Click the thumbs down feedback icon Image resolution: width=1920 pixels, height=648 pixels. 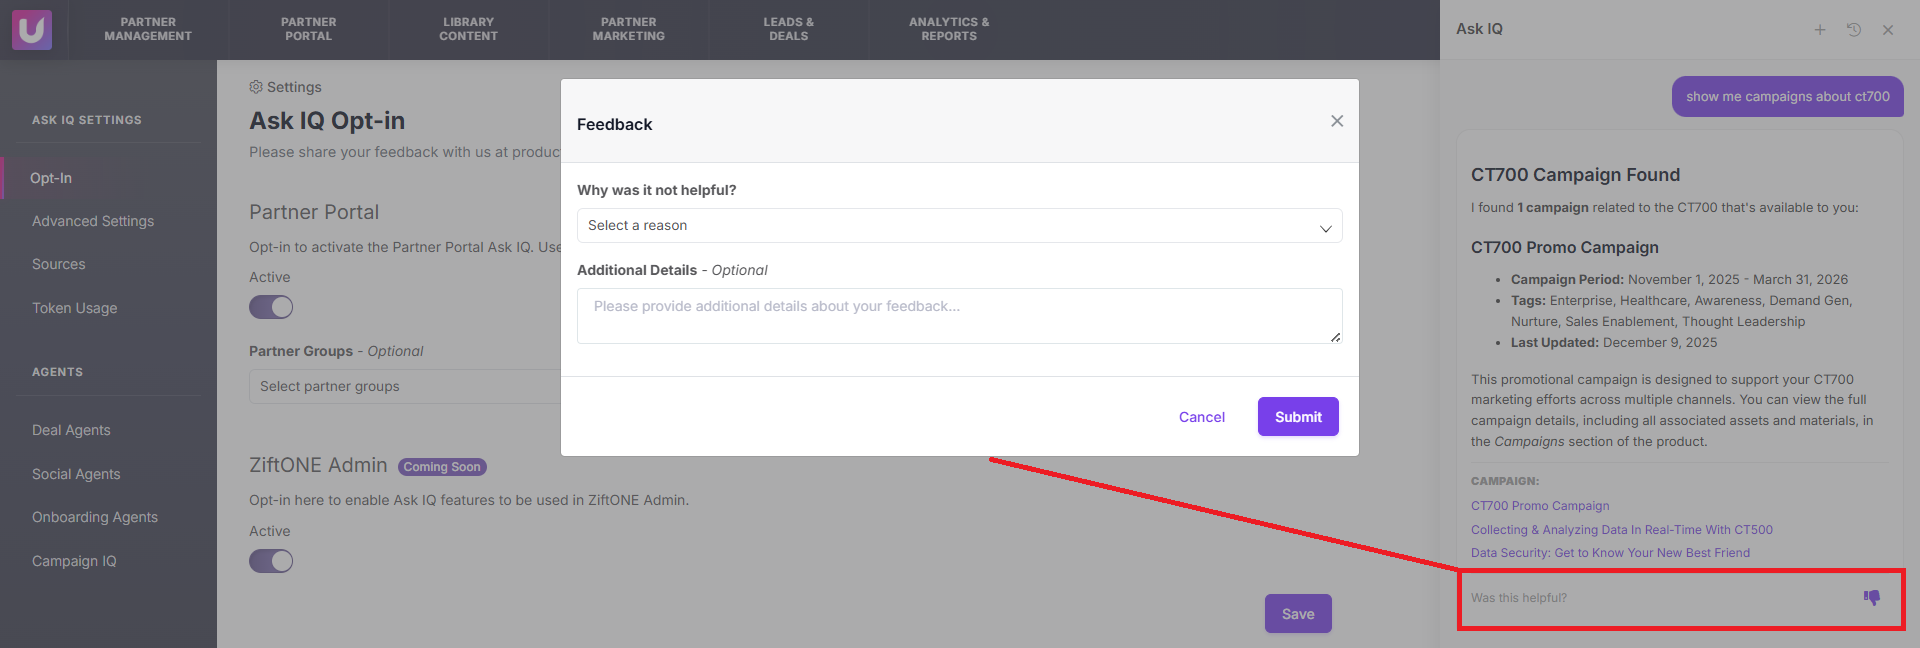point(1871,597)
